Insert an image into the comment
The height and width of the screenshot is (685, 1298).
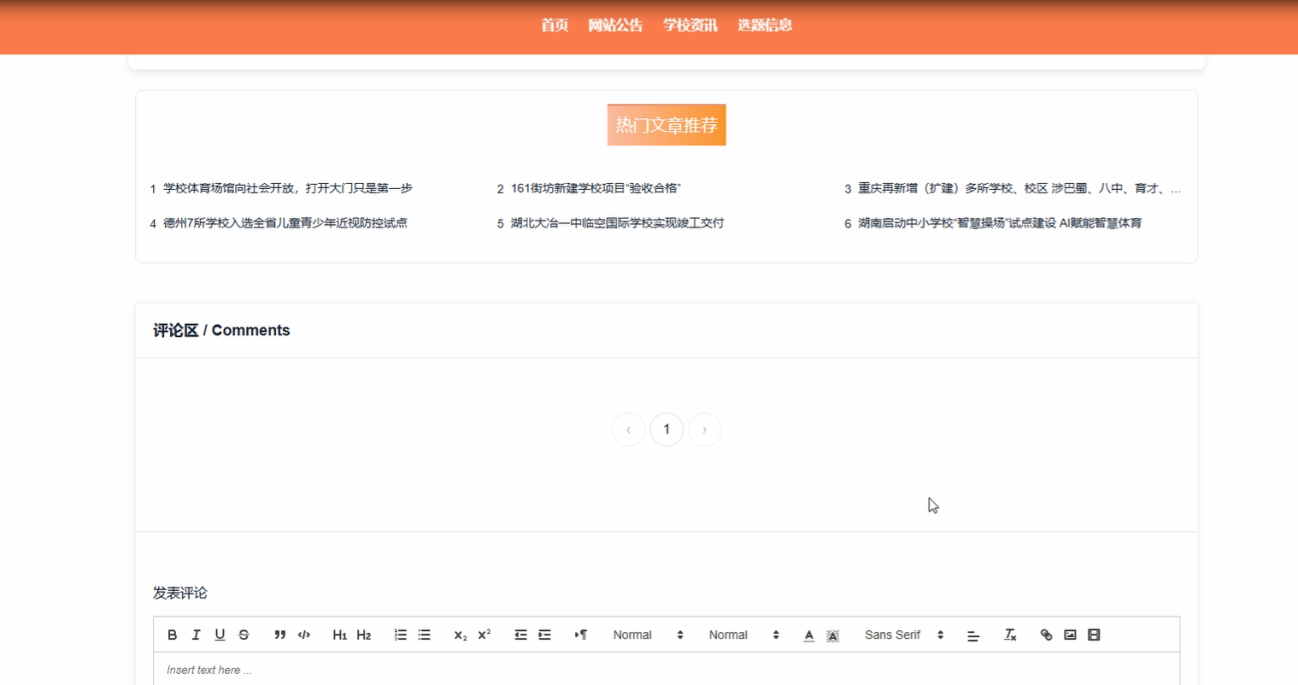pos(1070,635)
